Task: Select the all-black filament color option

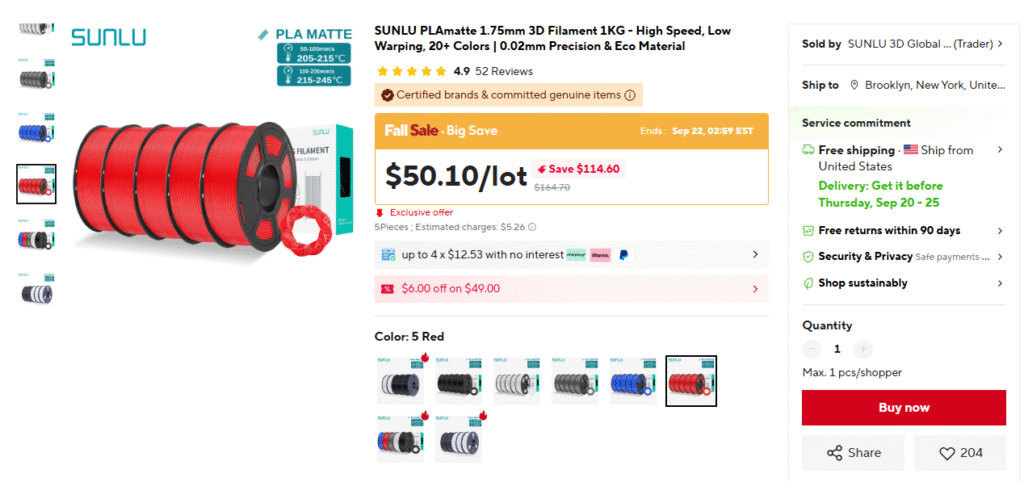Action: click(x=459, y=381)
